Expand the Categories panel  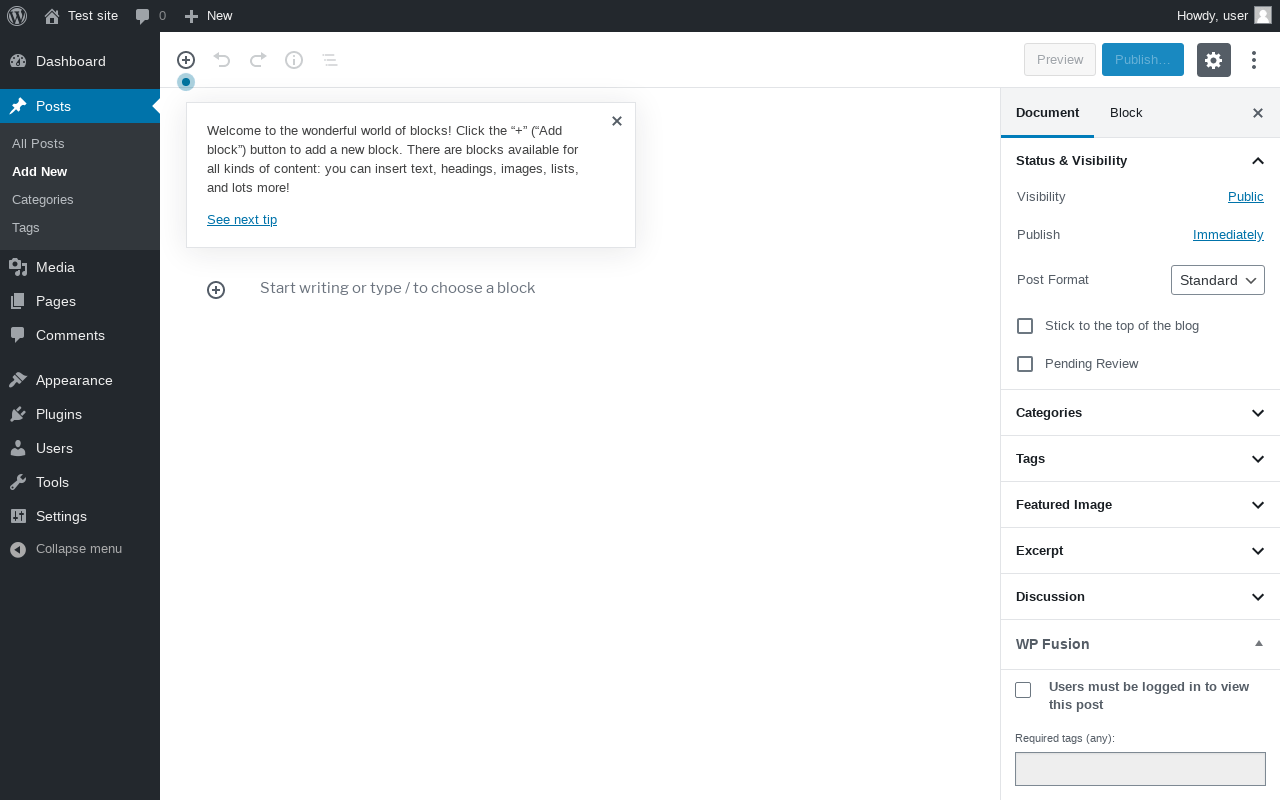(x=1140, y=413)
